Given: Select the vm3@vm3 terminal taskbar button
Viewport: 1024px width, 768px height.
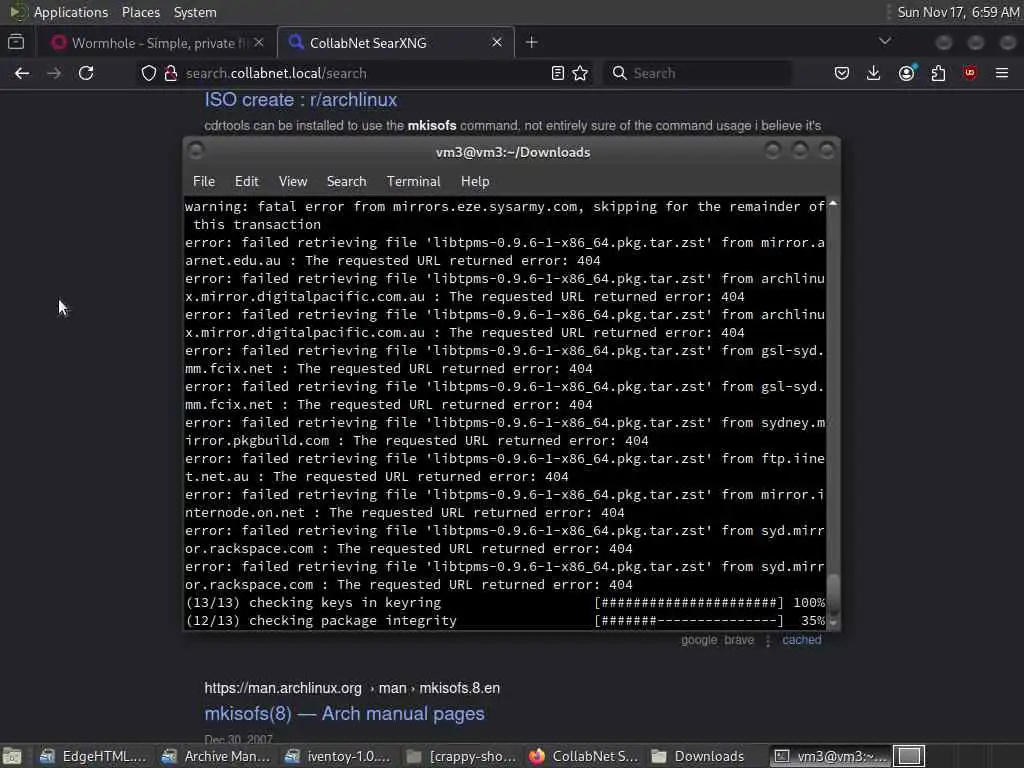Looking at the screenshot, I should [831, 756].
